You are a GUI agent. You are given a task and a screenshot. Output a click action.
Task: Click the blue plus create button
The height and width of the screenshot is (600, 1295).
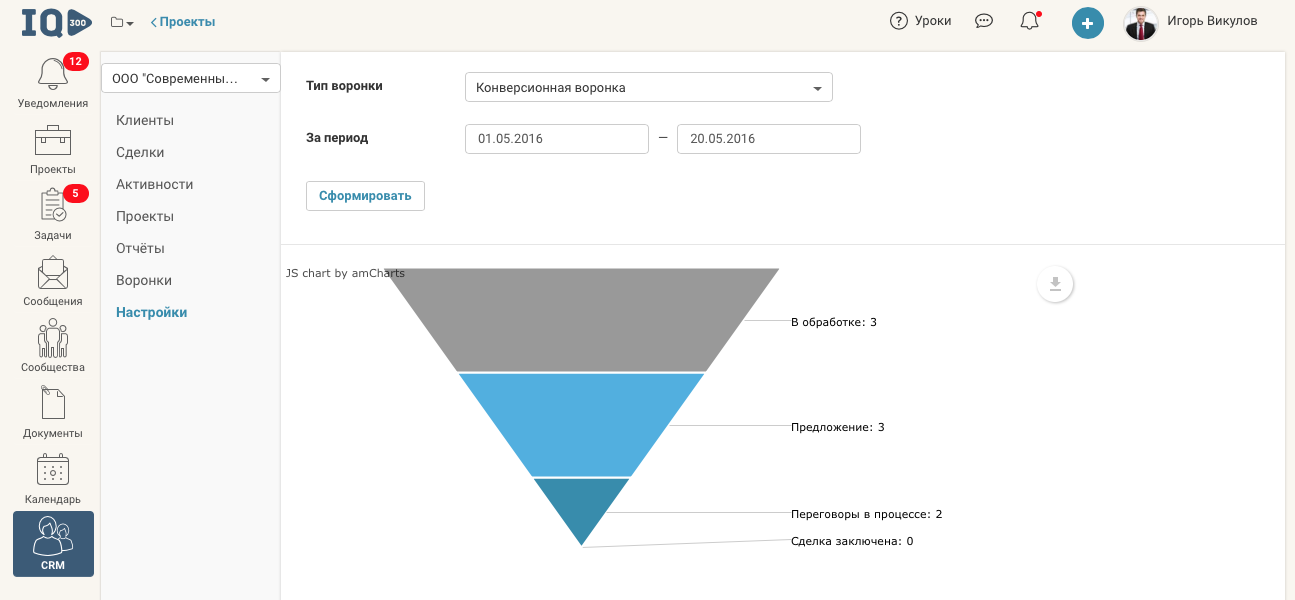click(x=1087, y=22)
